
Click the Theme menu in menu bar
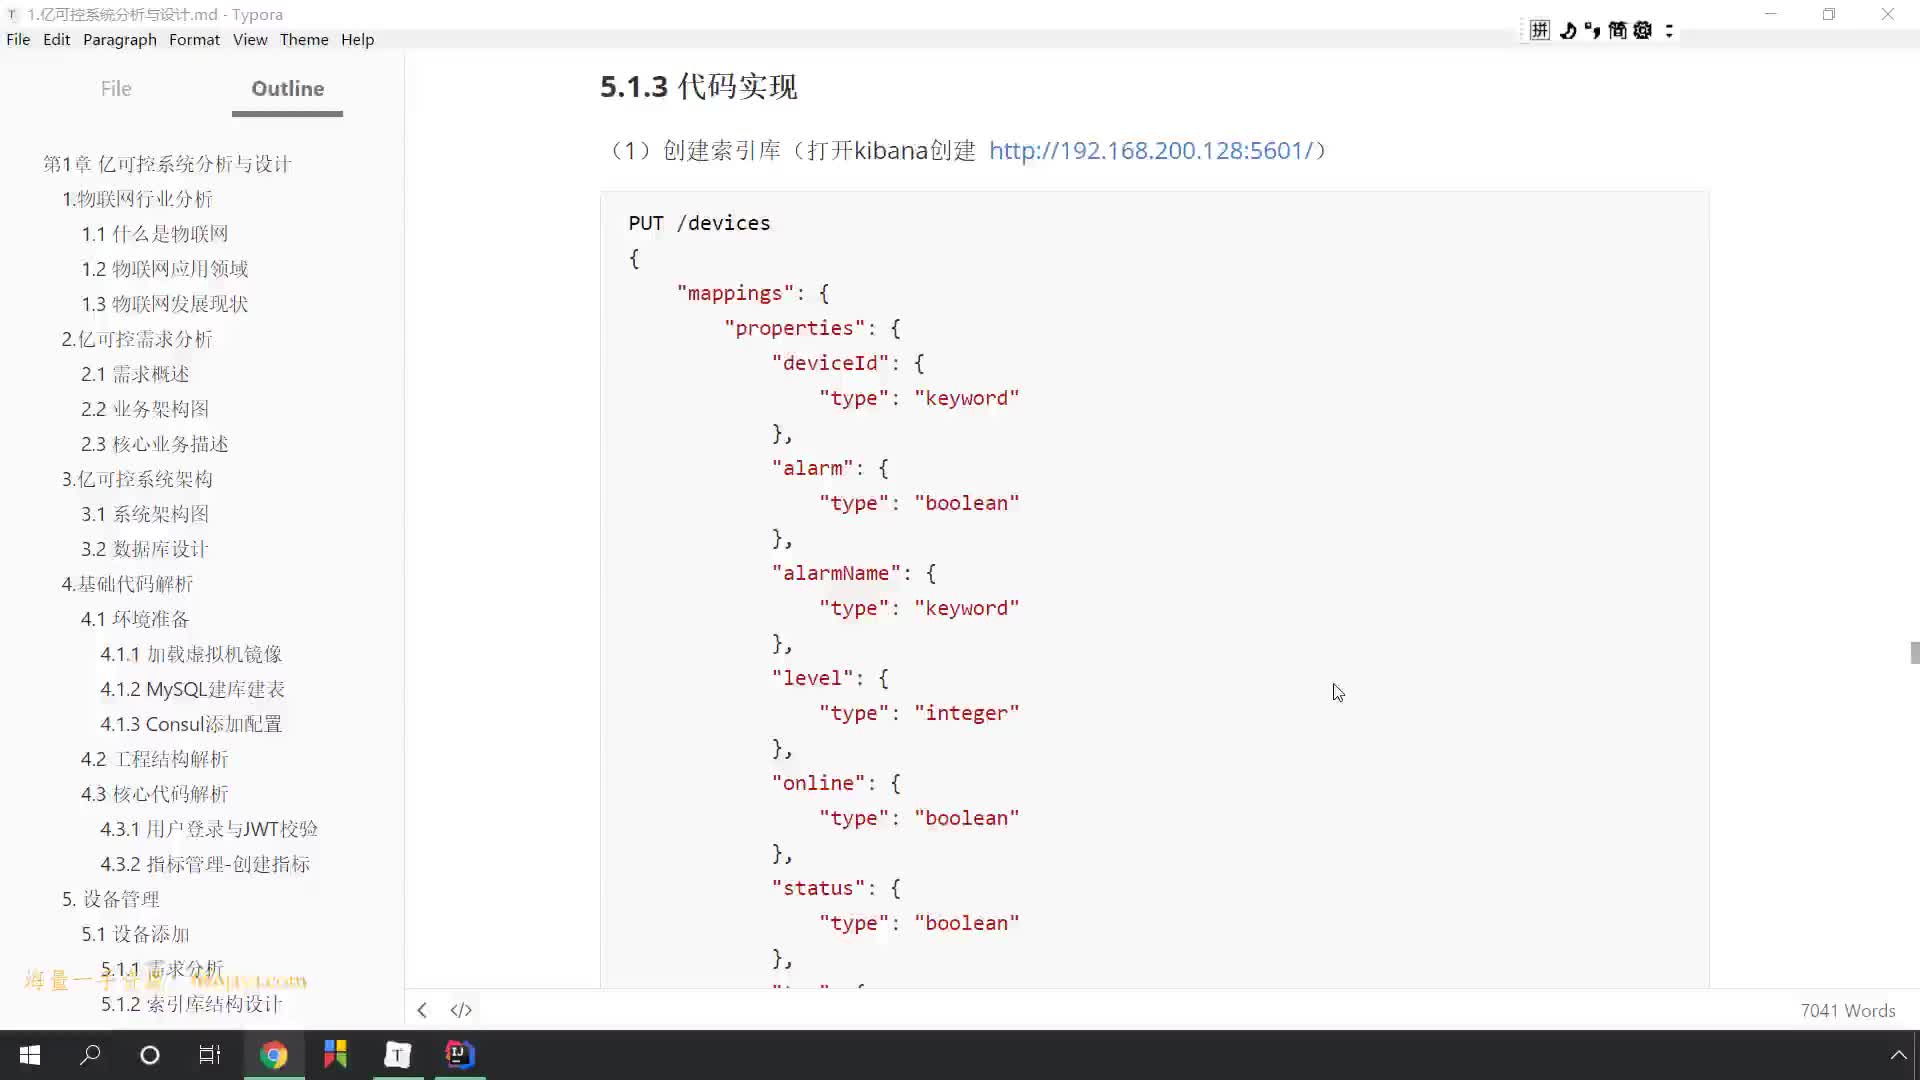pyautogui.click(x=303, y=40)
